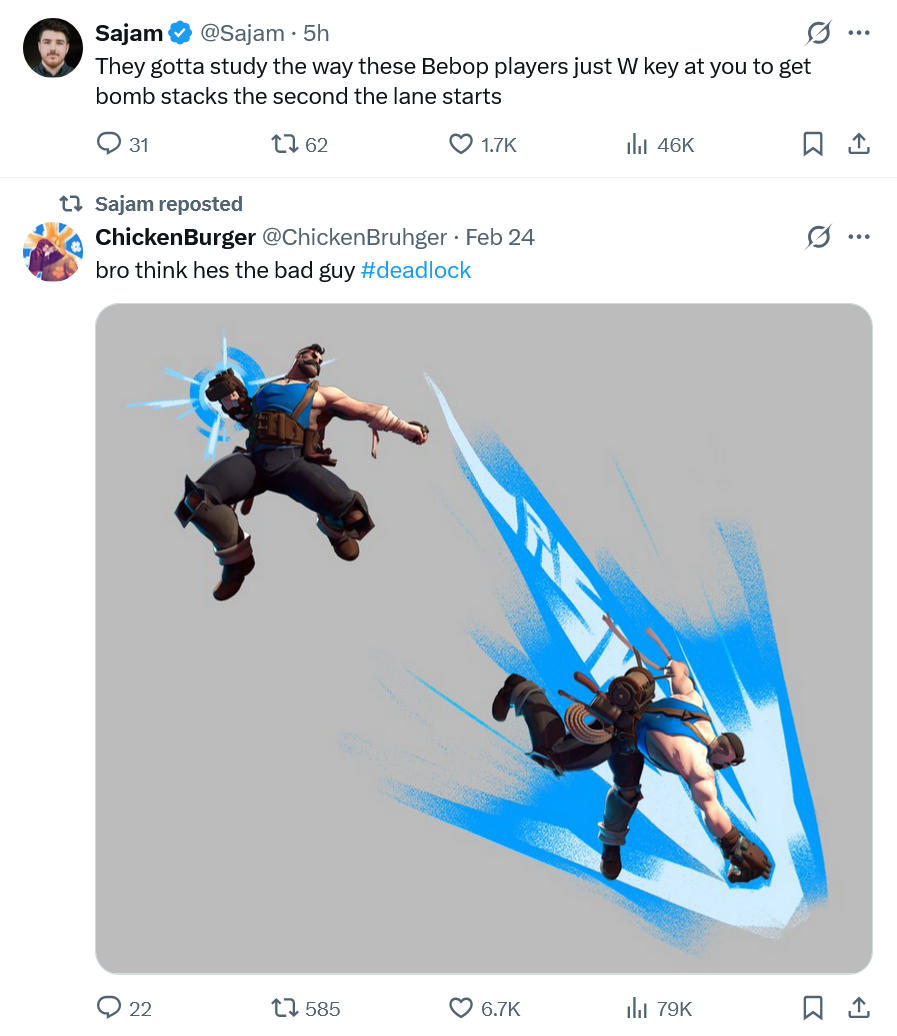
Task: Expand the Deadlock character artwork image
Action: pos(484,638)
